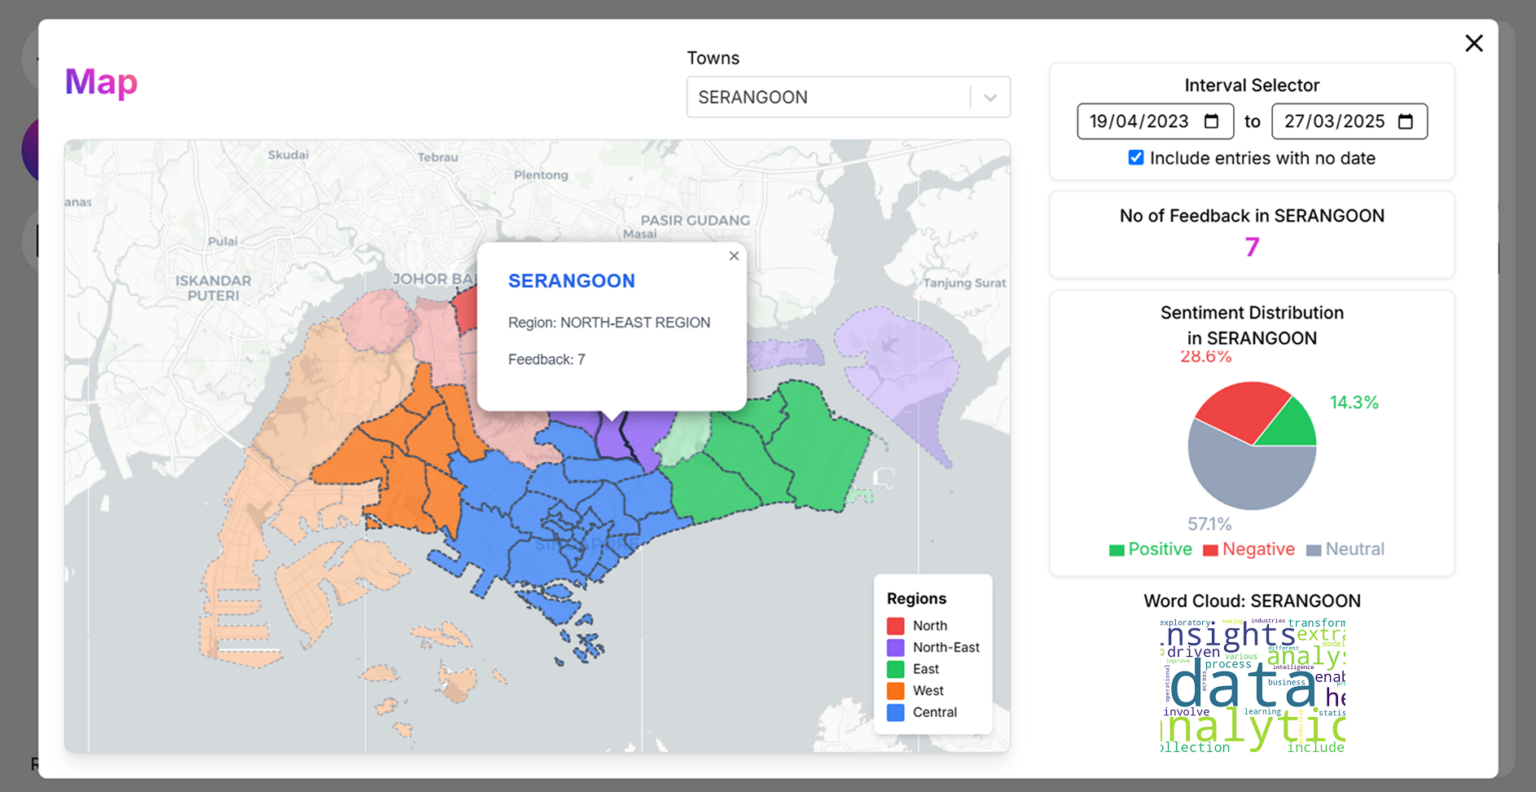Viewport: 1536px width, 792px height.
Task: Toggle 'Include entries with no date' checkbox
Action: pos(1136,158)
